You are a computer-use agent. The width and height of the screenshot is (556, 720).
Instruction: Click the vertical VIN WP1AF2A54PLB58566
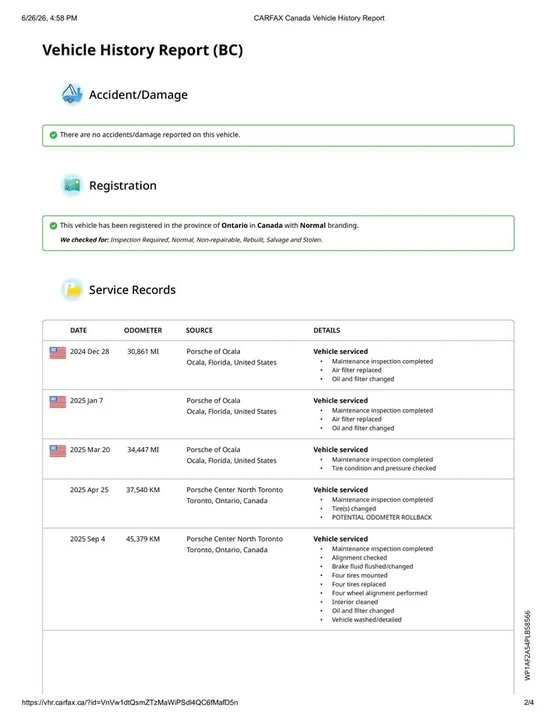528,645
